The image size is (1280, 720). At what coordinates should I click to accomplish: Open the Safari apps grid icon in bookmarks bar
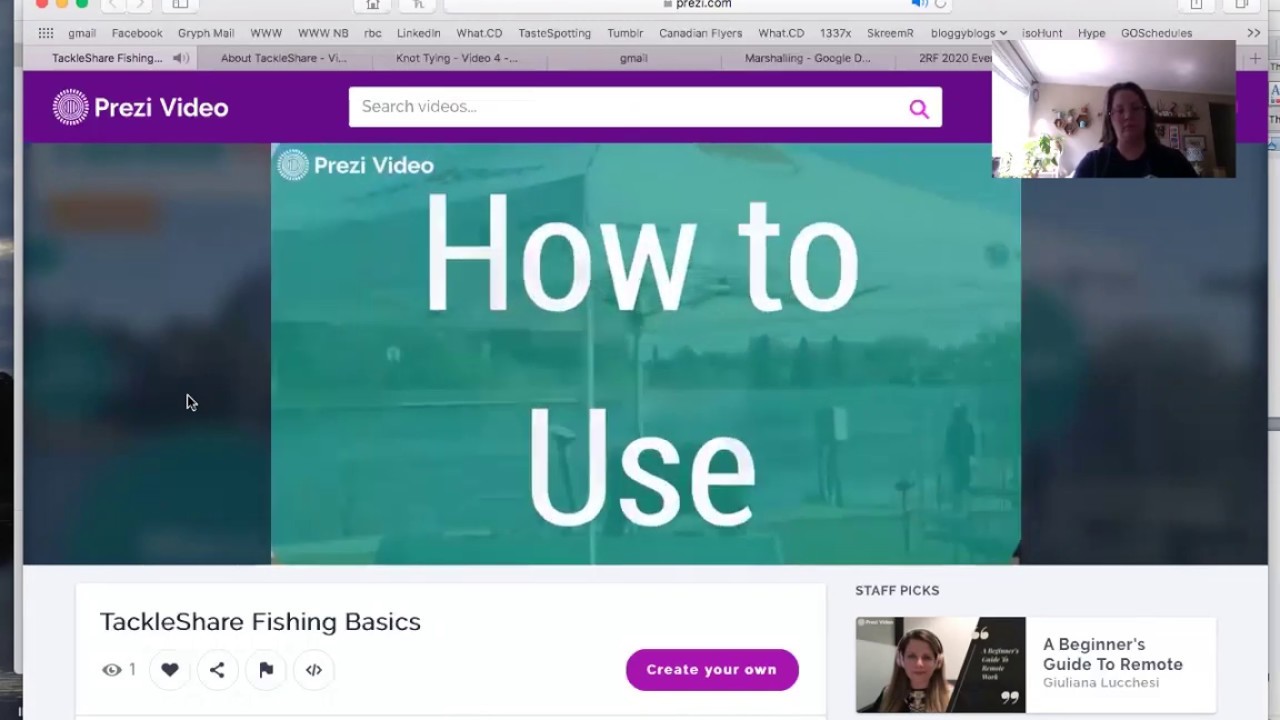pyautogui.click(x=46, y=33)
